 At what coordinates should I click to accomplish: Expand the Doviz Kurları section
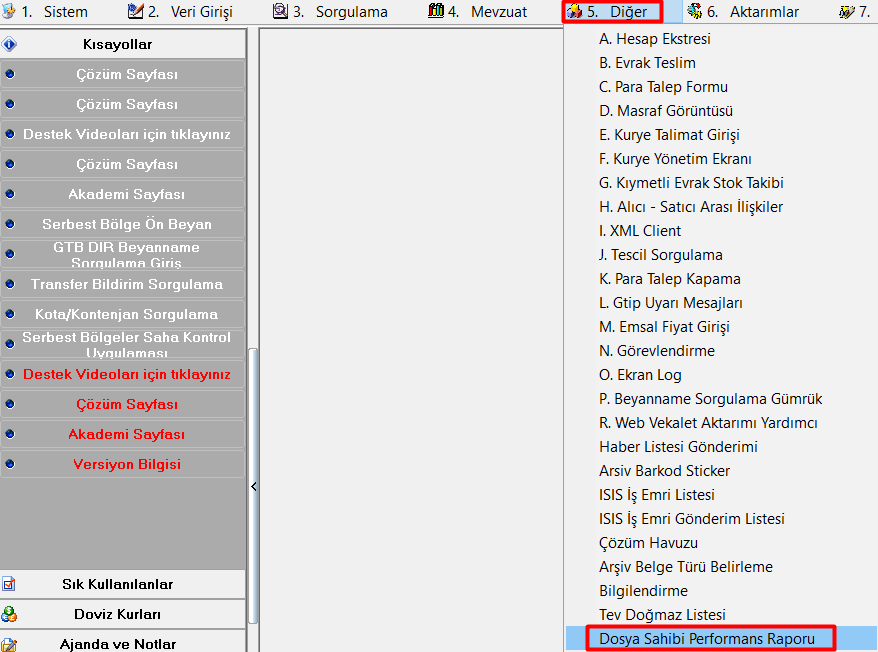point(117,614)
